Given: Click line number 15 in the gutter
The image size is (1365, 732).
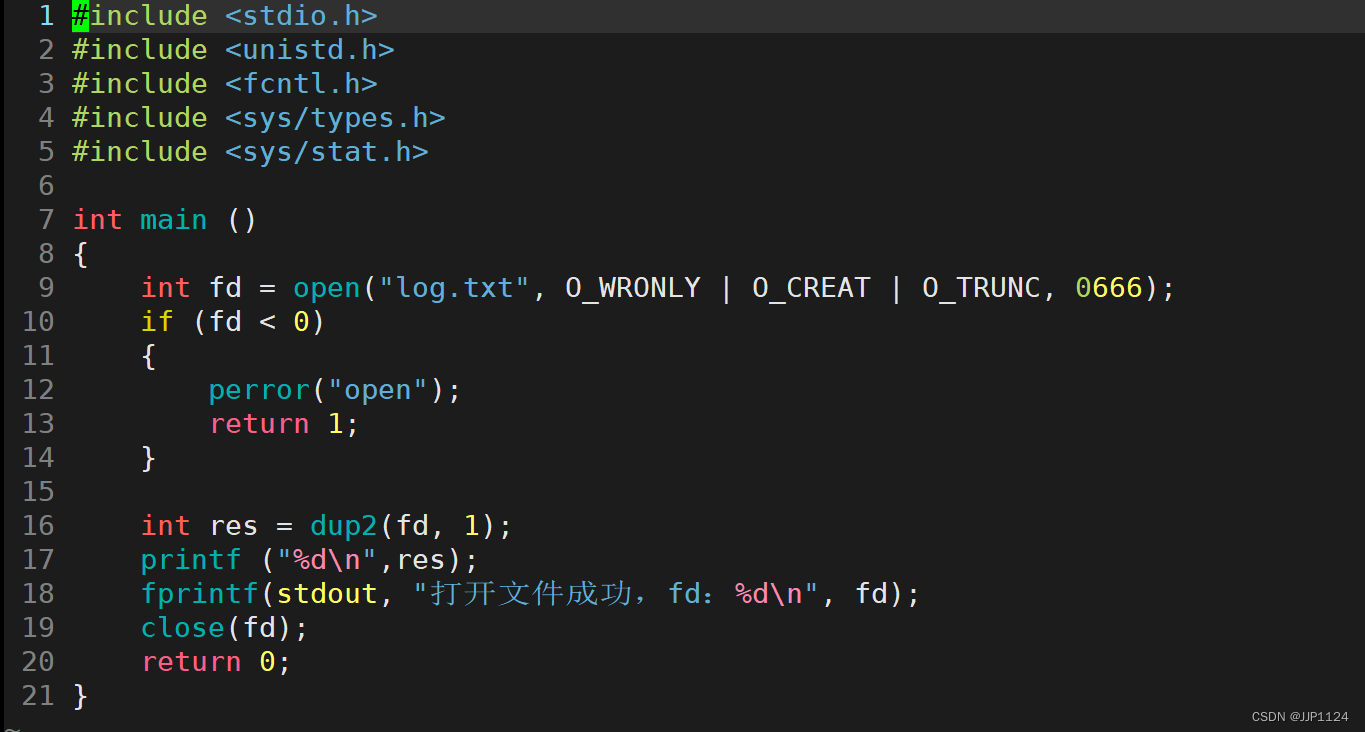Looking at the screenshot, I should pyautogui.click(x=38, y=492).
